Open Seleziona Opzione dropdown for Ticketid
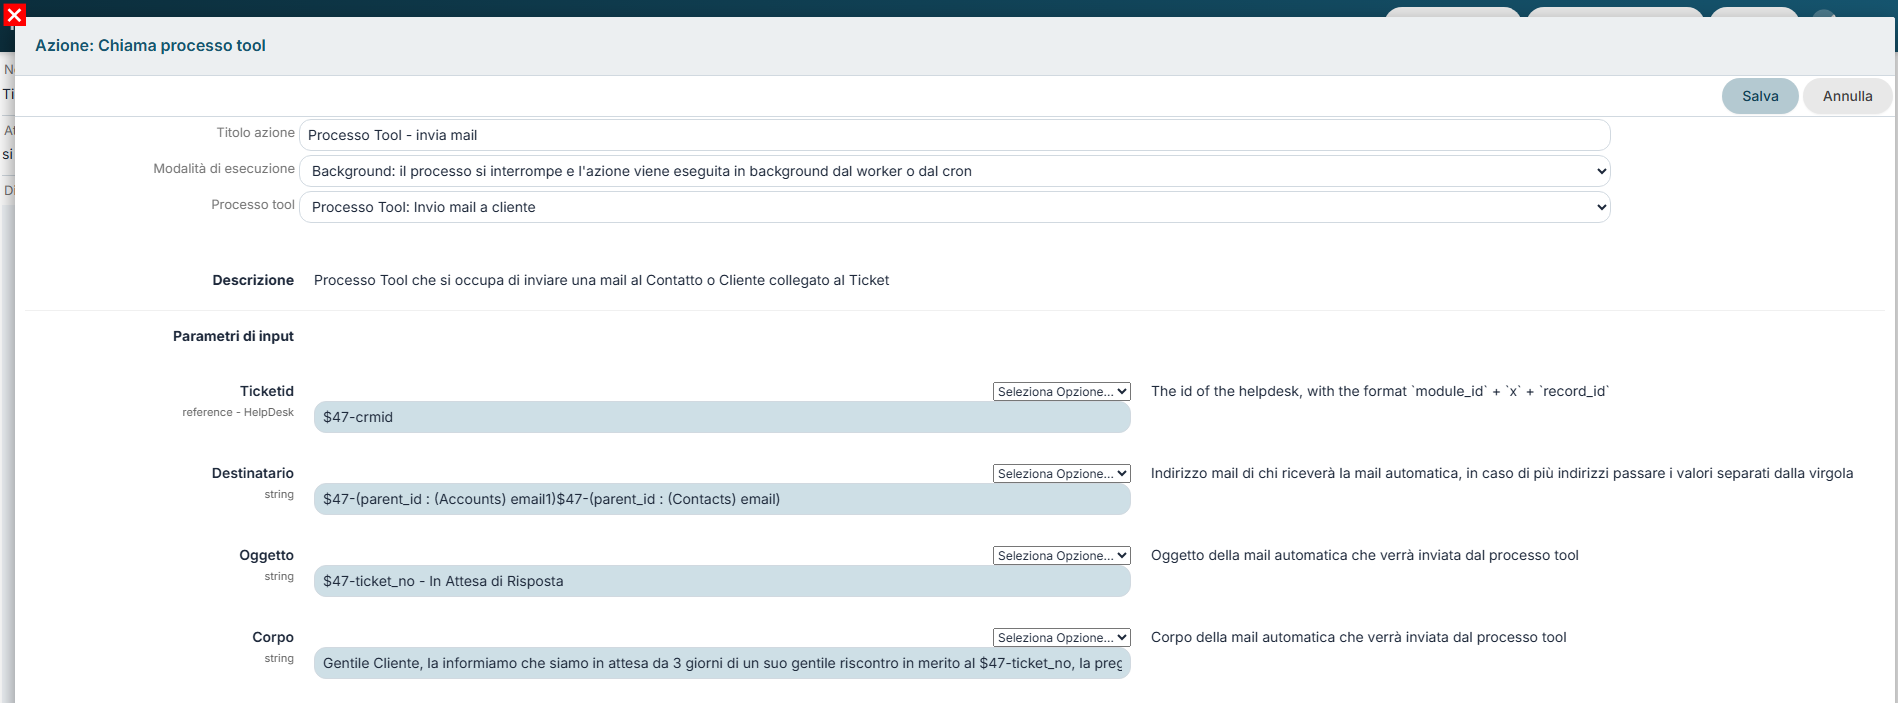The image size is (1898, 703). [1061, 392]
